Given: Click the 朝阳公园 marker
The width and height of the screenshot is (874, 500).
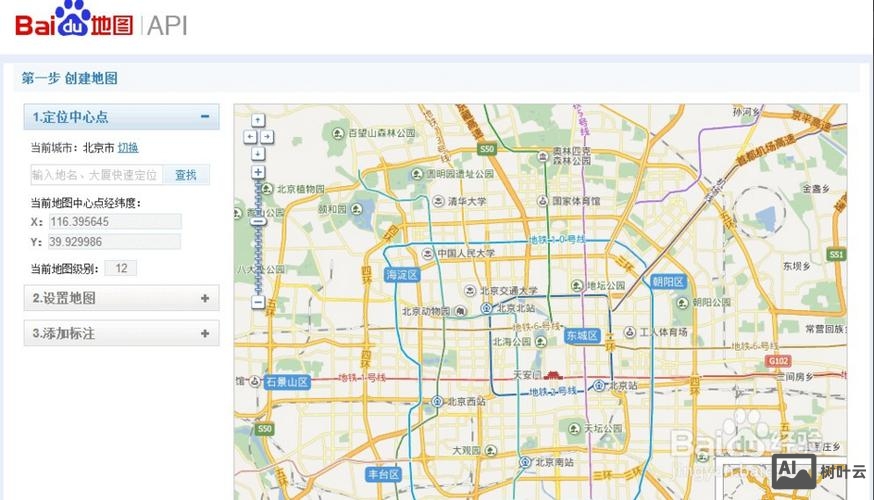Looking at the screenshot, I should pyautogui.click(x=683, y=303).
